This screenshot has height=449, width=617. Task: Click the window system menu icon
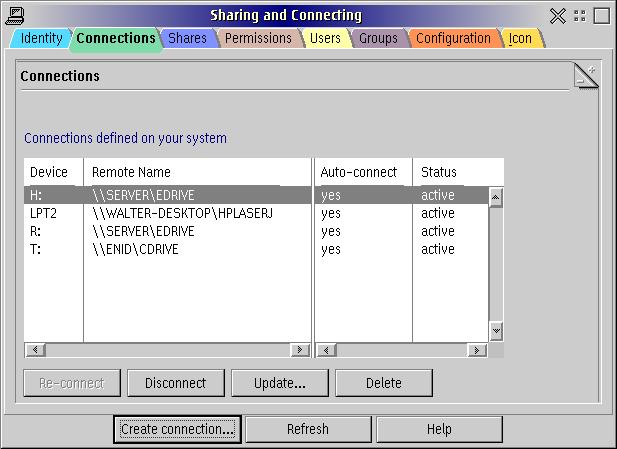pos(14,15)
